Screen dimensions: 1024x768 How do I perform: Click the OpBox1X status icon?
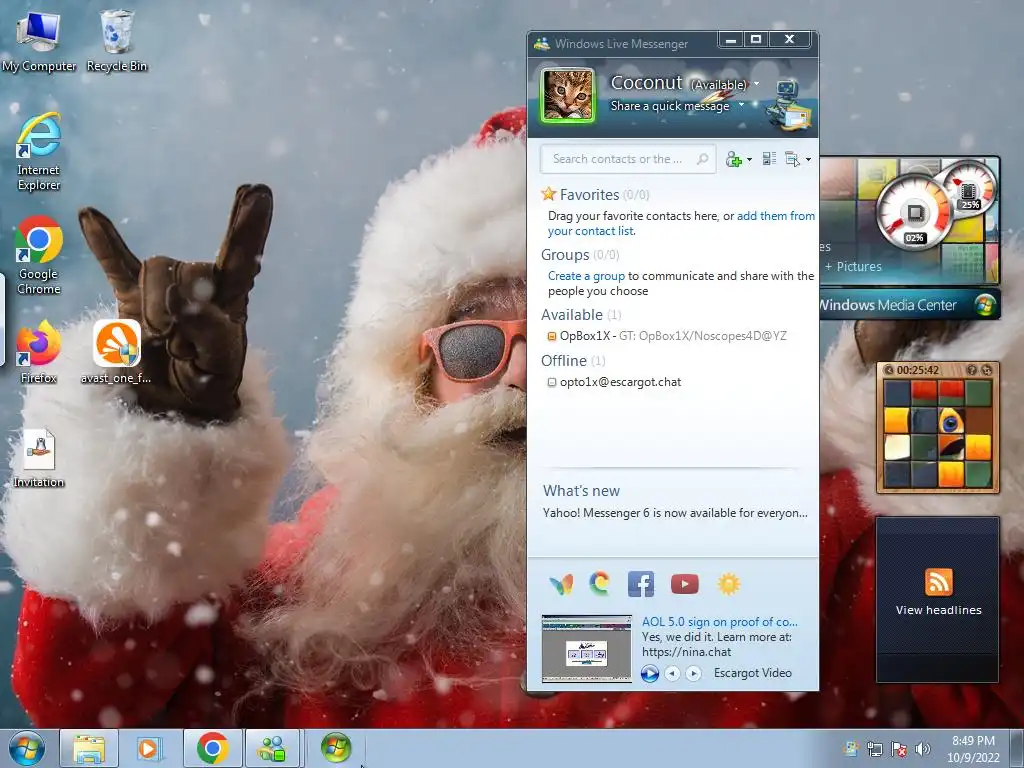point(552,336)
